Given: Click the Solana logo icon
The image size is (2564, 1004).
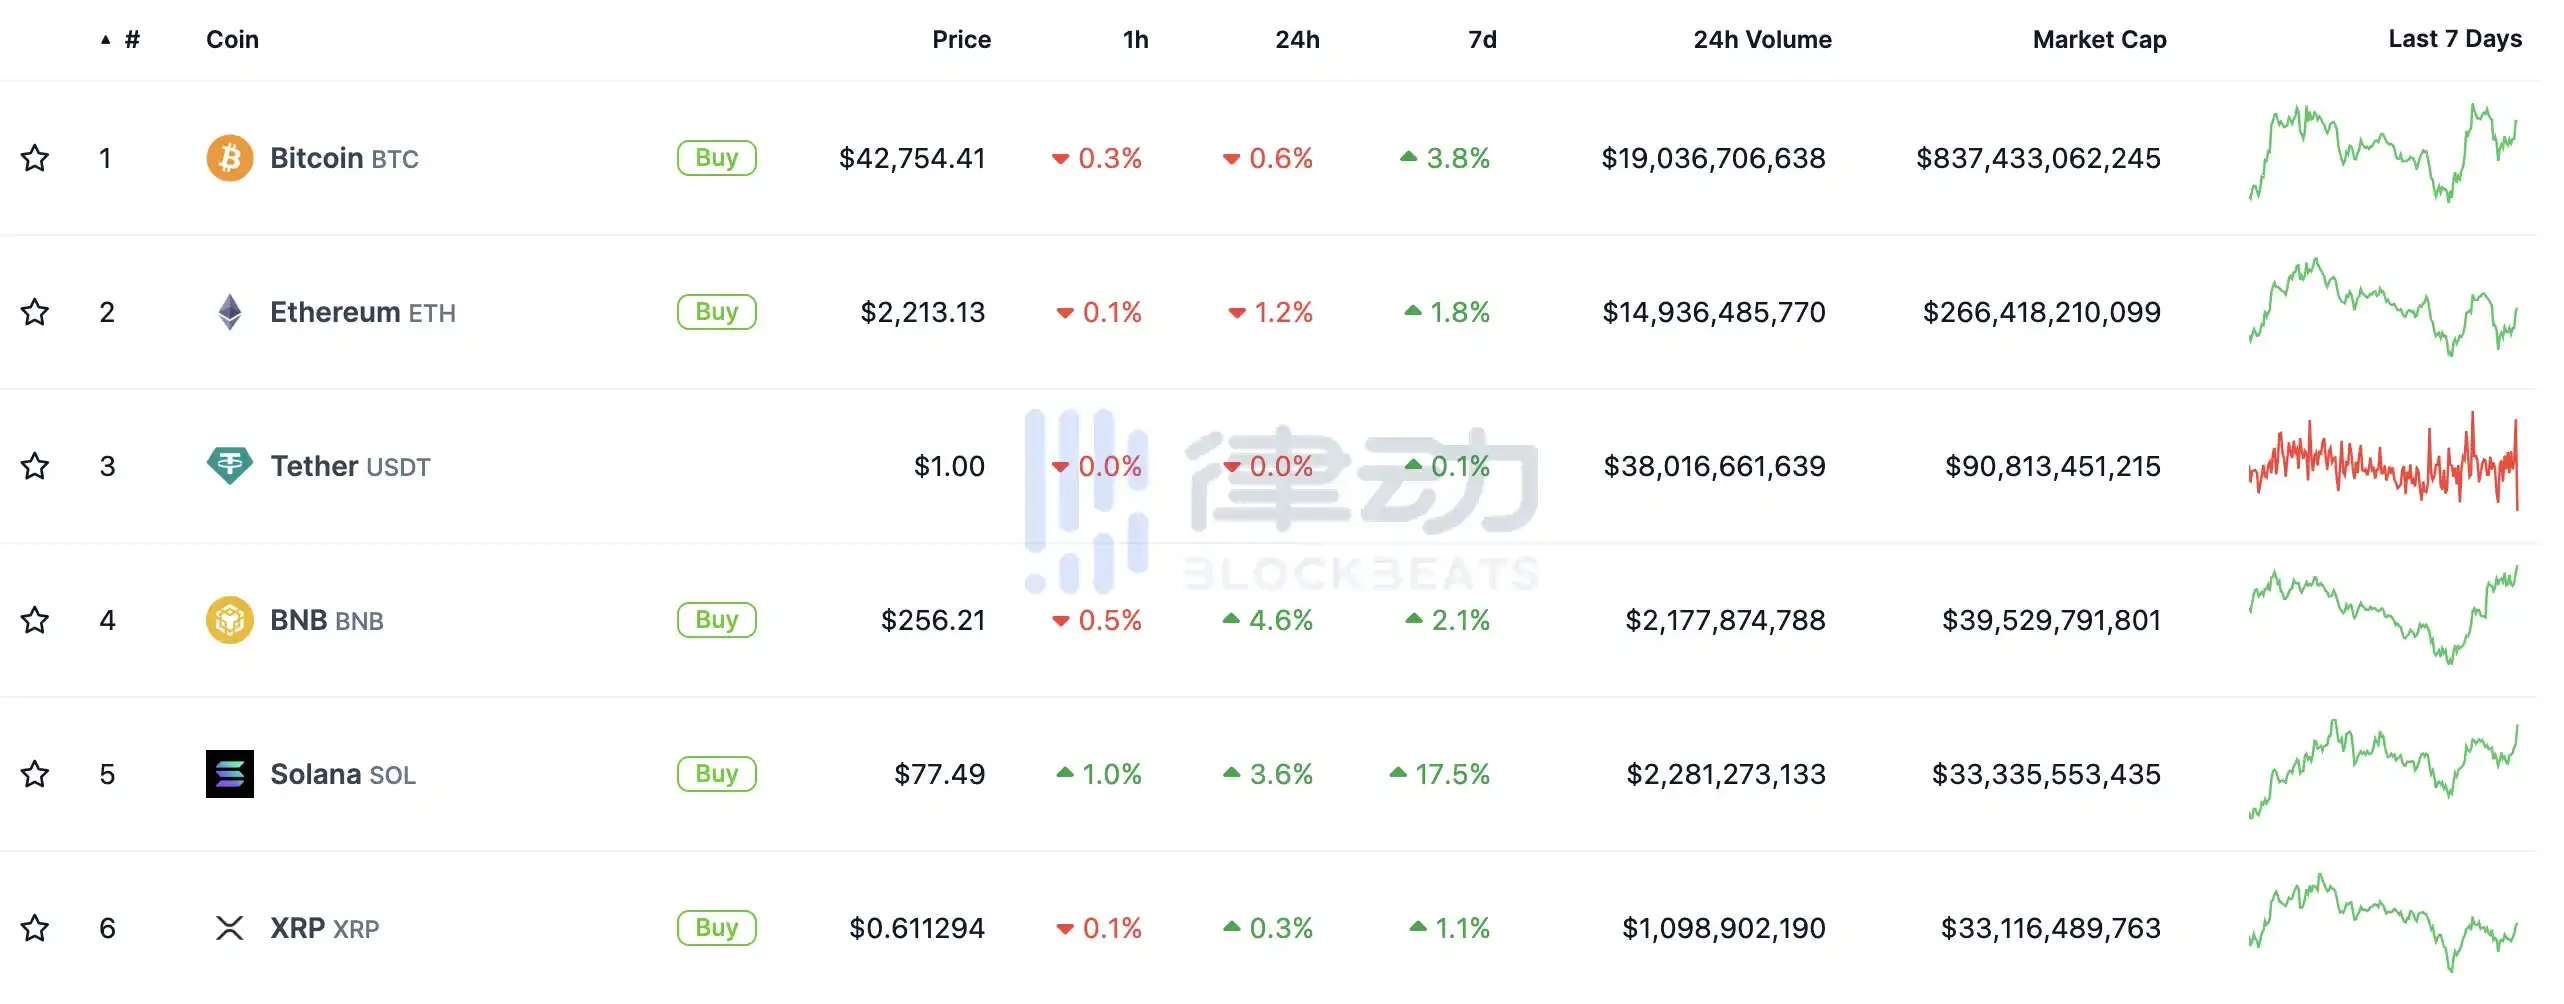Looking at the screenshot, I should coord(229,774).
